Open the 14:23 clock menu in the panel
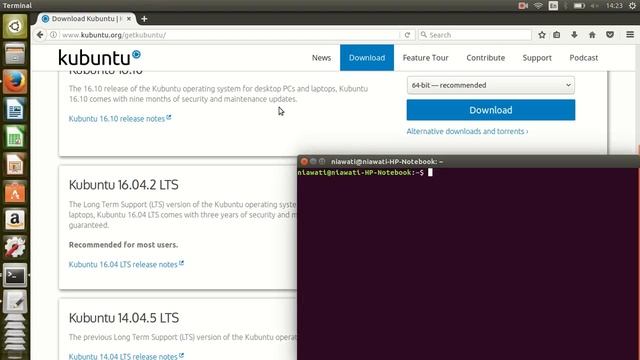The height and width of the screenshot is (360, 640). point(614,6)
